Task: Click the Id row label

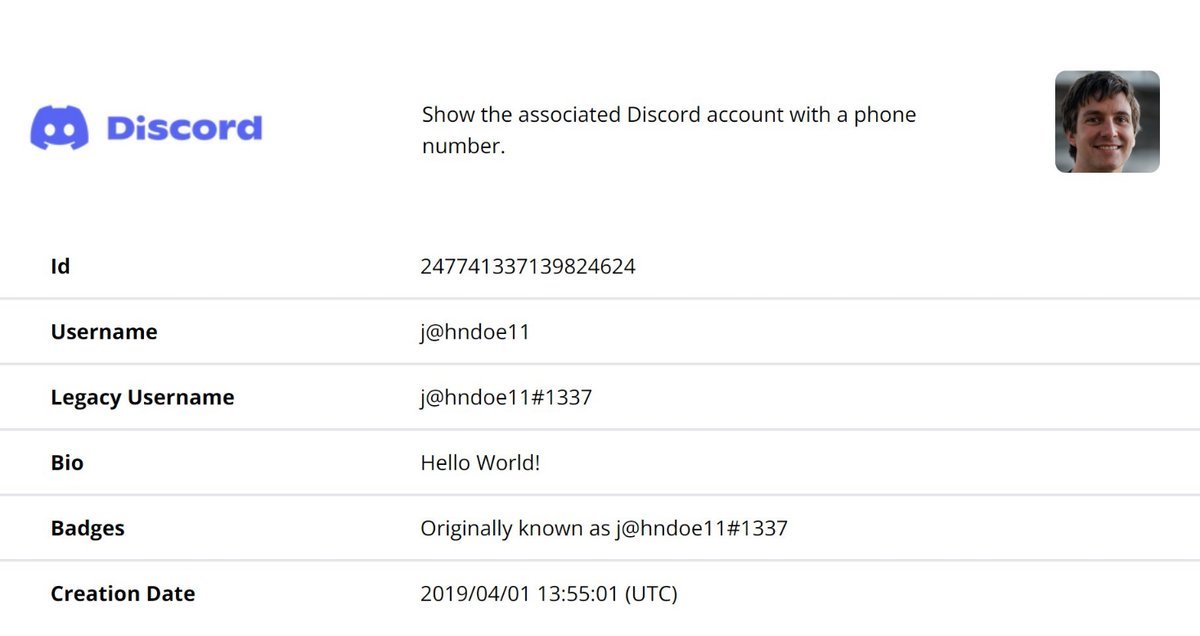Action: click(60, 266)
